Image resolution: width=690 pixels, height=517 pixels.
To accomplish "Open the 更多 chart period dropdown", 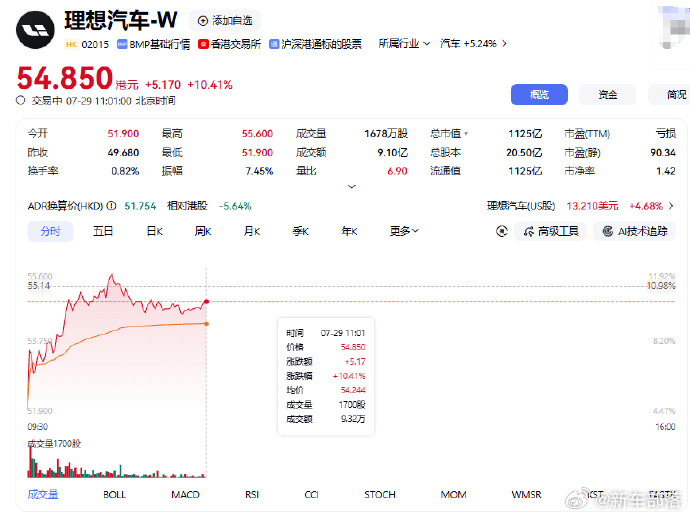I will click(x=404, y=231).
